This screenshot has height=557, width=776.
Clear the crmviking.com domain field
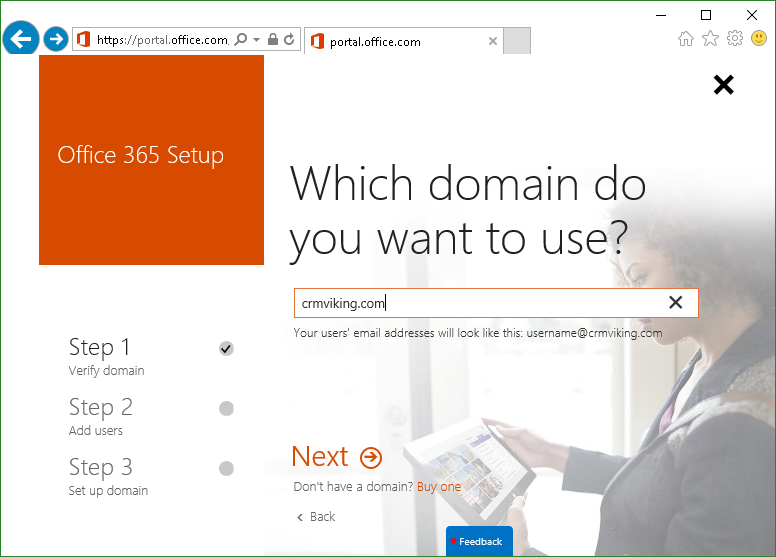click(676, 303)
